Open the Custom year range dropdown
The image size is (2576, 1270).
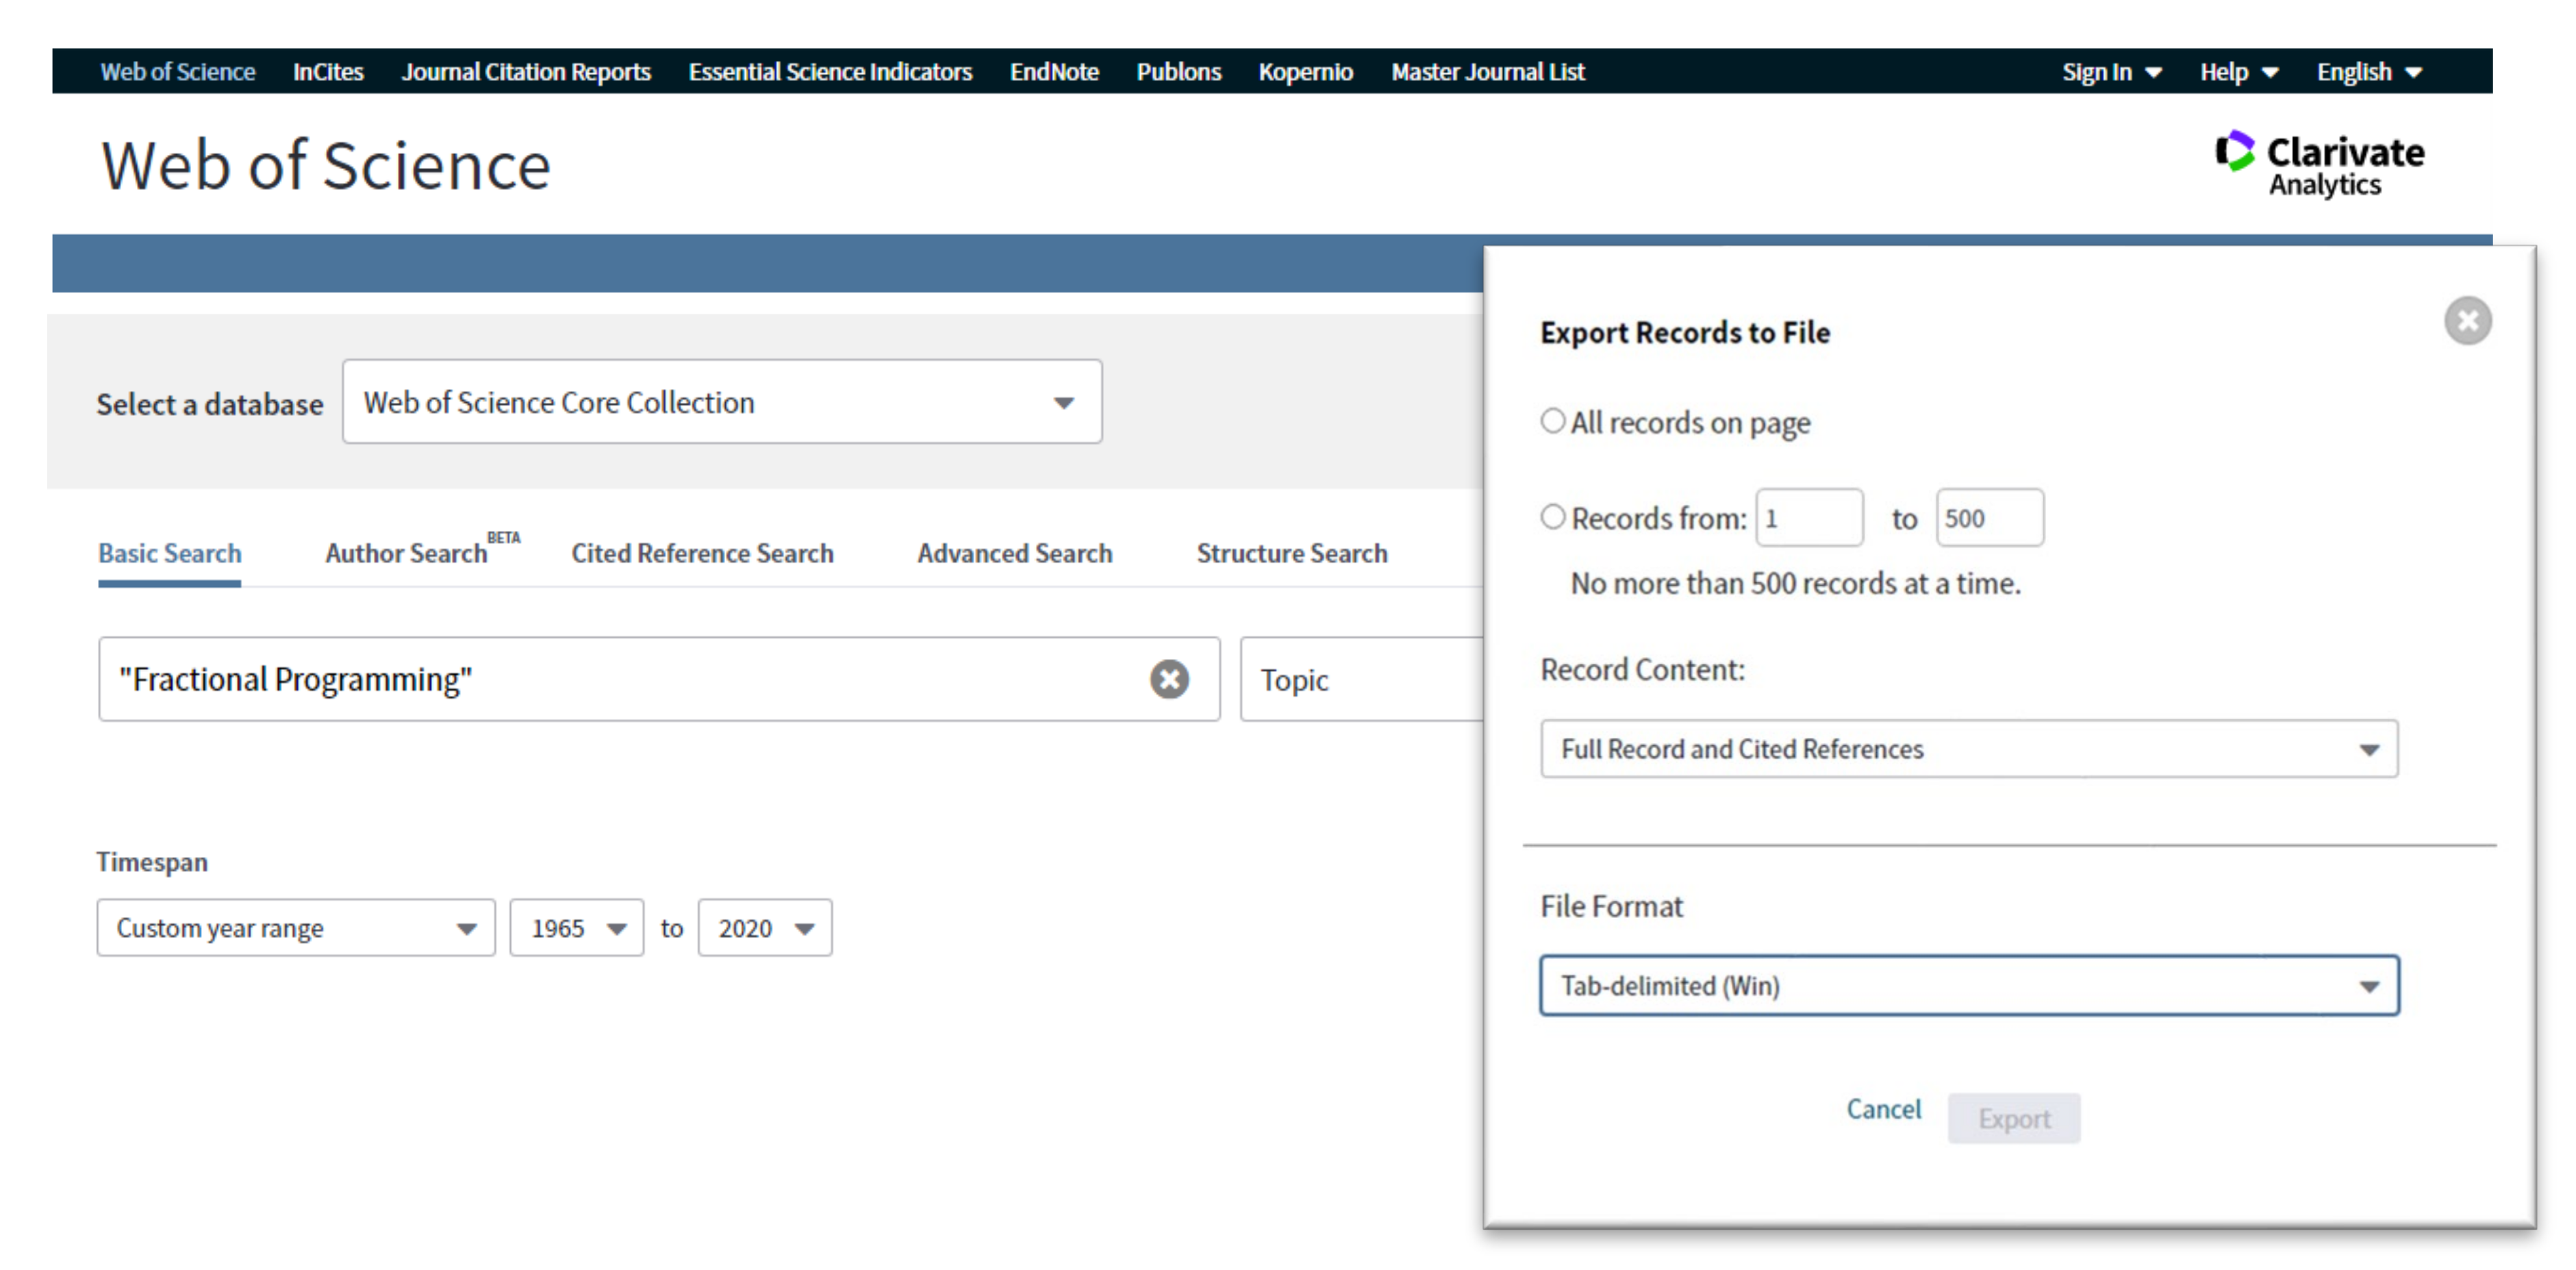coord(295,928)
